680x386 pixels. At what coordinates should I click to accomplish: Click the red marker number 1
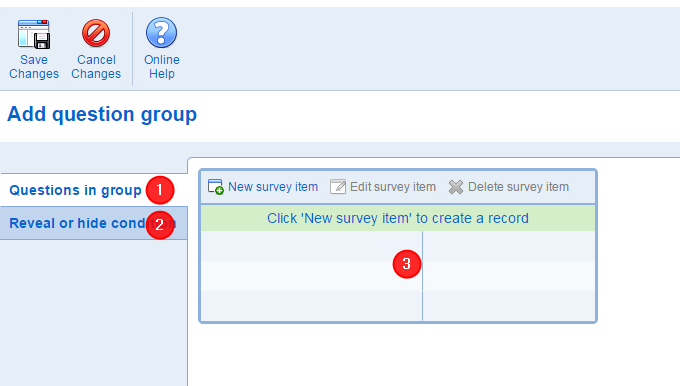point(160,190)
